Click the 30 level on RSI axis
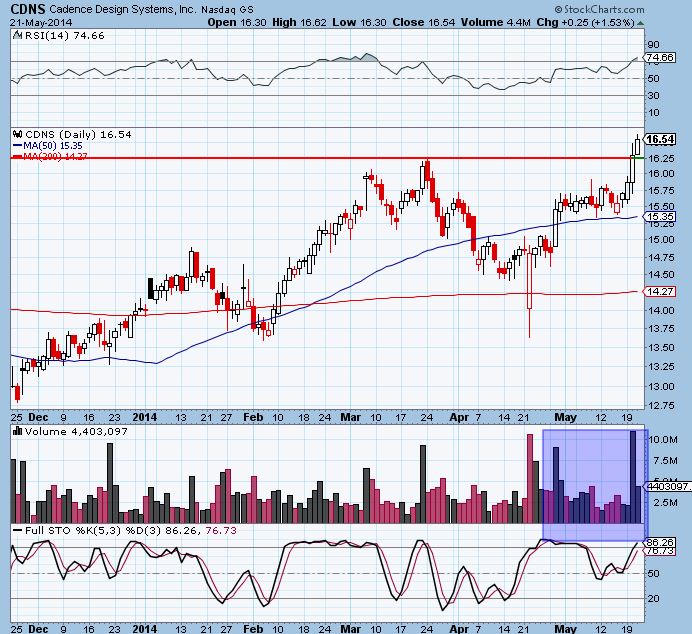The height and width of the screenshot is (634, 692). coord(654,95)
